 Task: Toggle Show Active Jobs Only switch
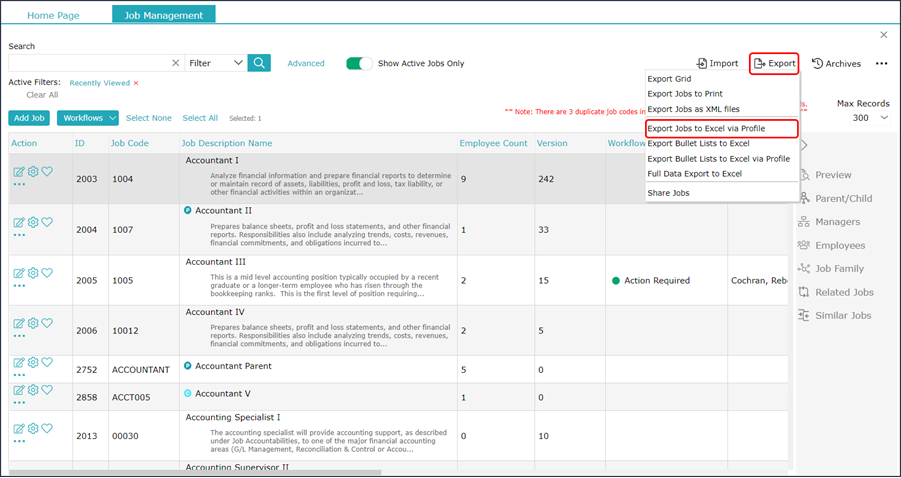[x=359, y=63]
